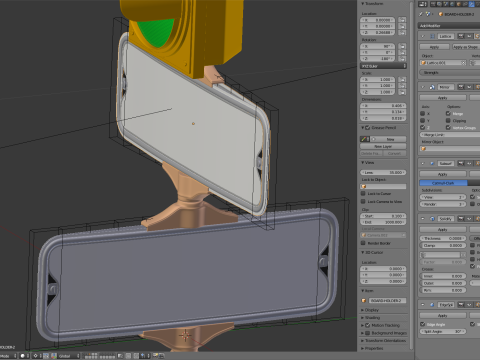
Task: Open the Modifiers tab wrench icon
Action: tap(472, 4)
